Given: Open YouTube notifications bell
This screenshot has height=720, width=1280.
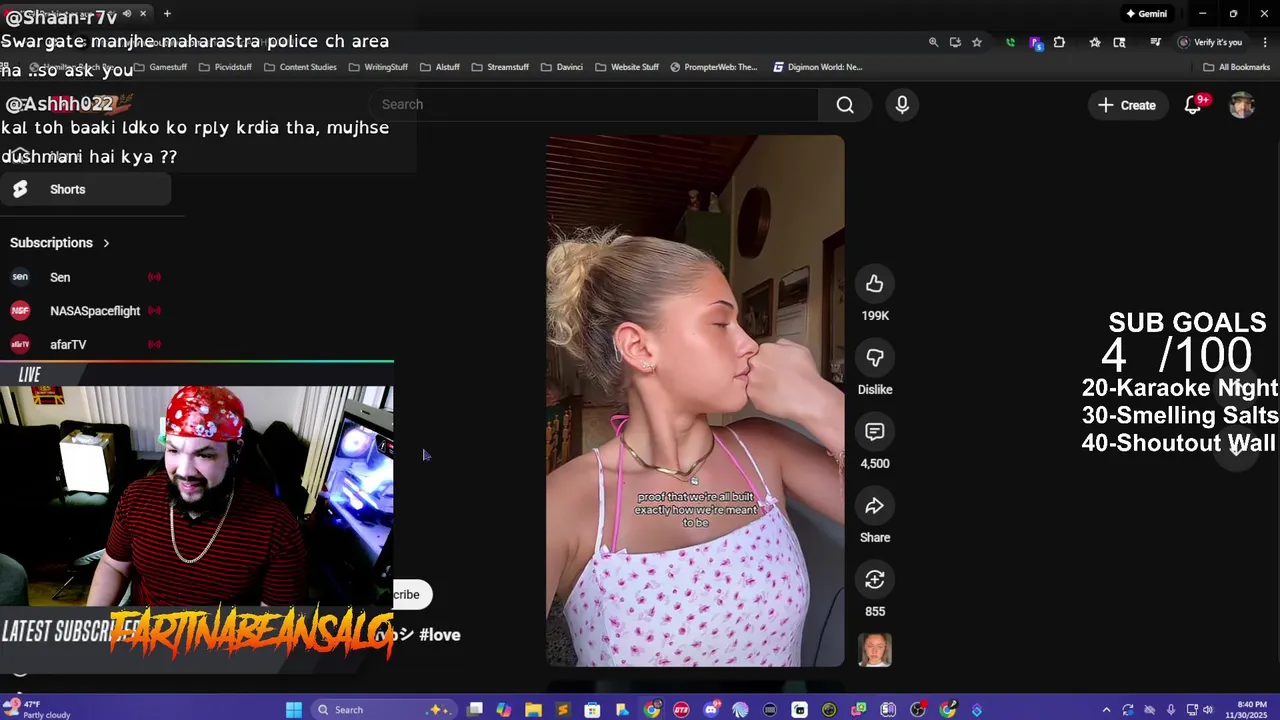Looking at the screenshot, I should click(x=1192, y=105).
